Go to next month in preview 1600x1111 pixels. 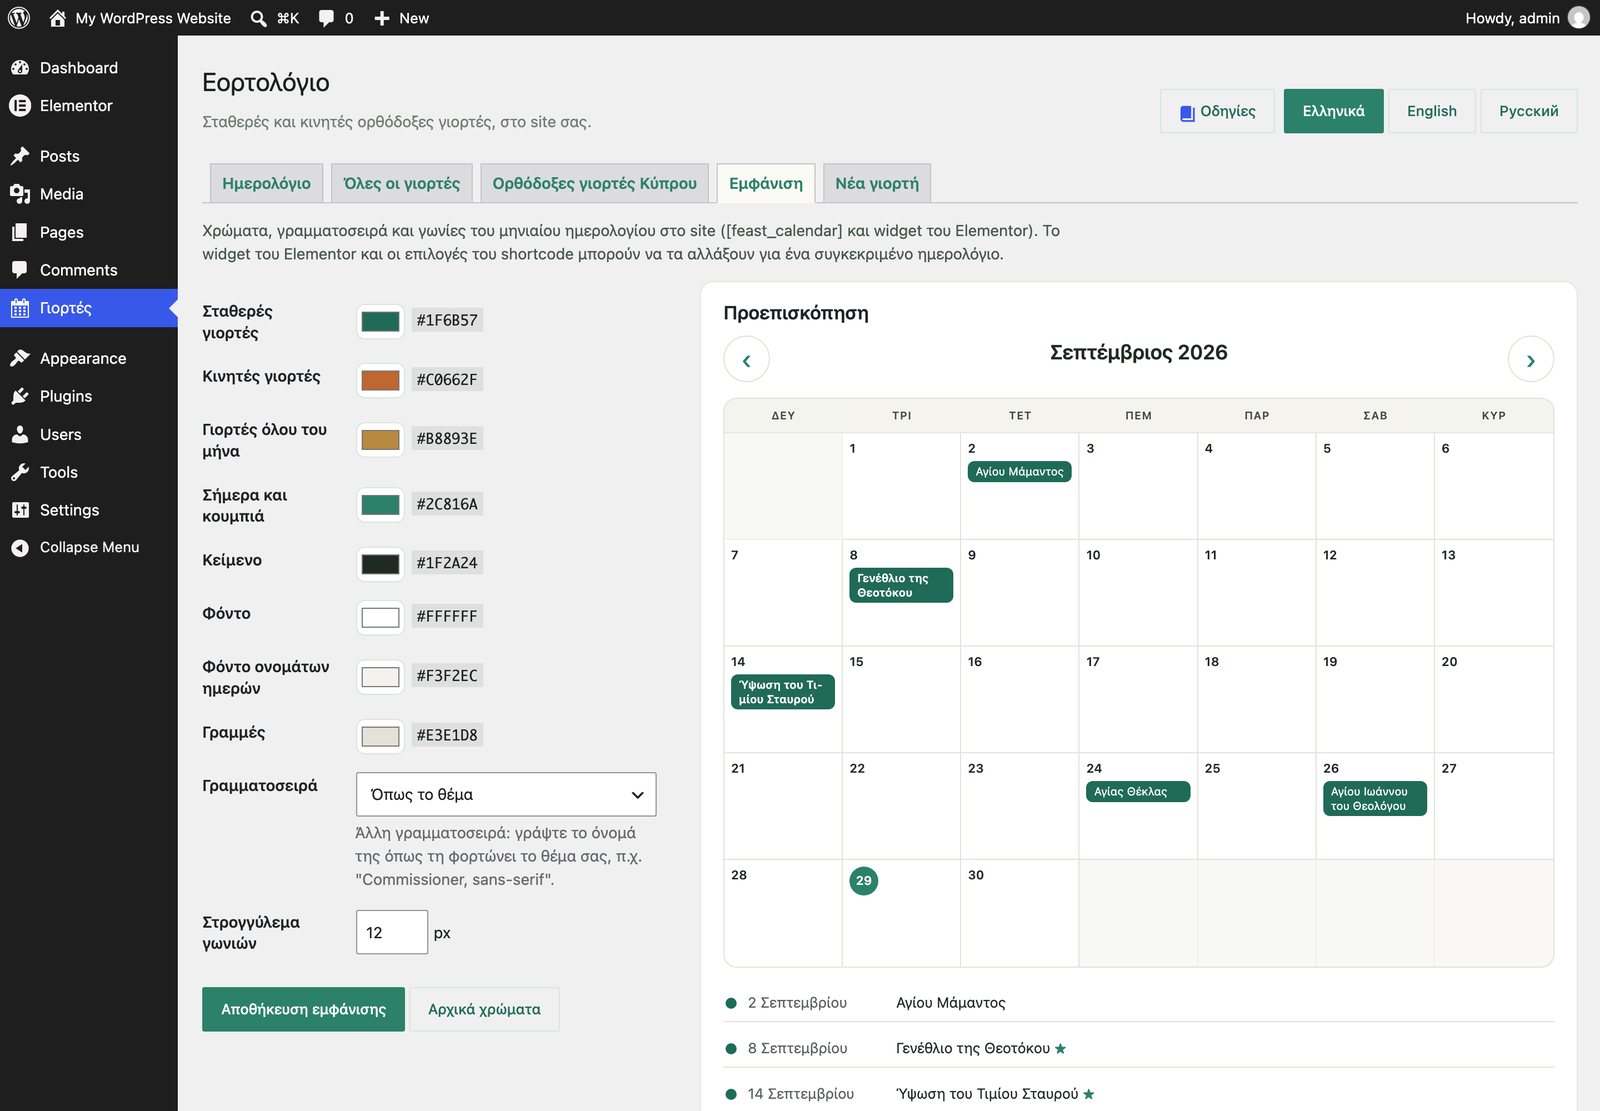point(1530,359)
